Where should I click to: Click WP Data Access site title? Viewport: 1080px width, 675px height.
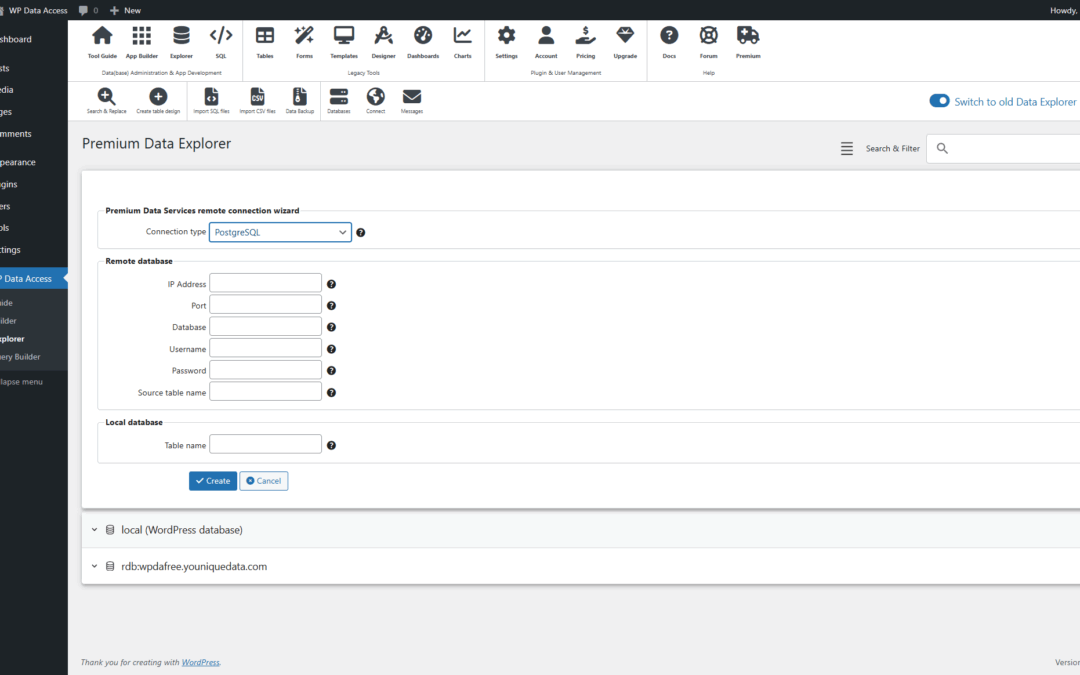tap(37, 10)
